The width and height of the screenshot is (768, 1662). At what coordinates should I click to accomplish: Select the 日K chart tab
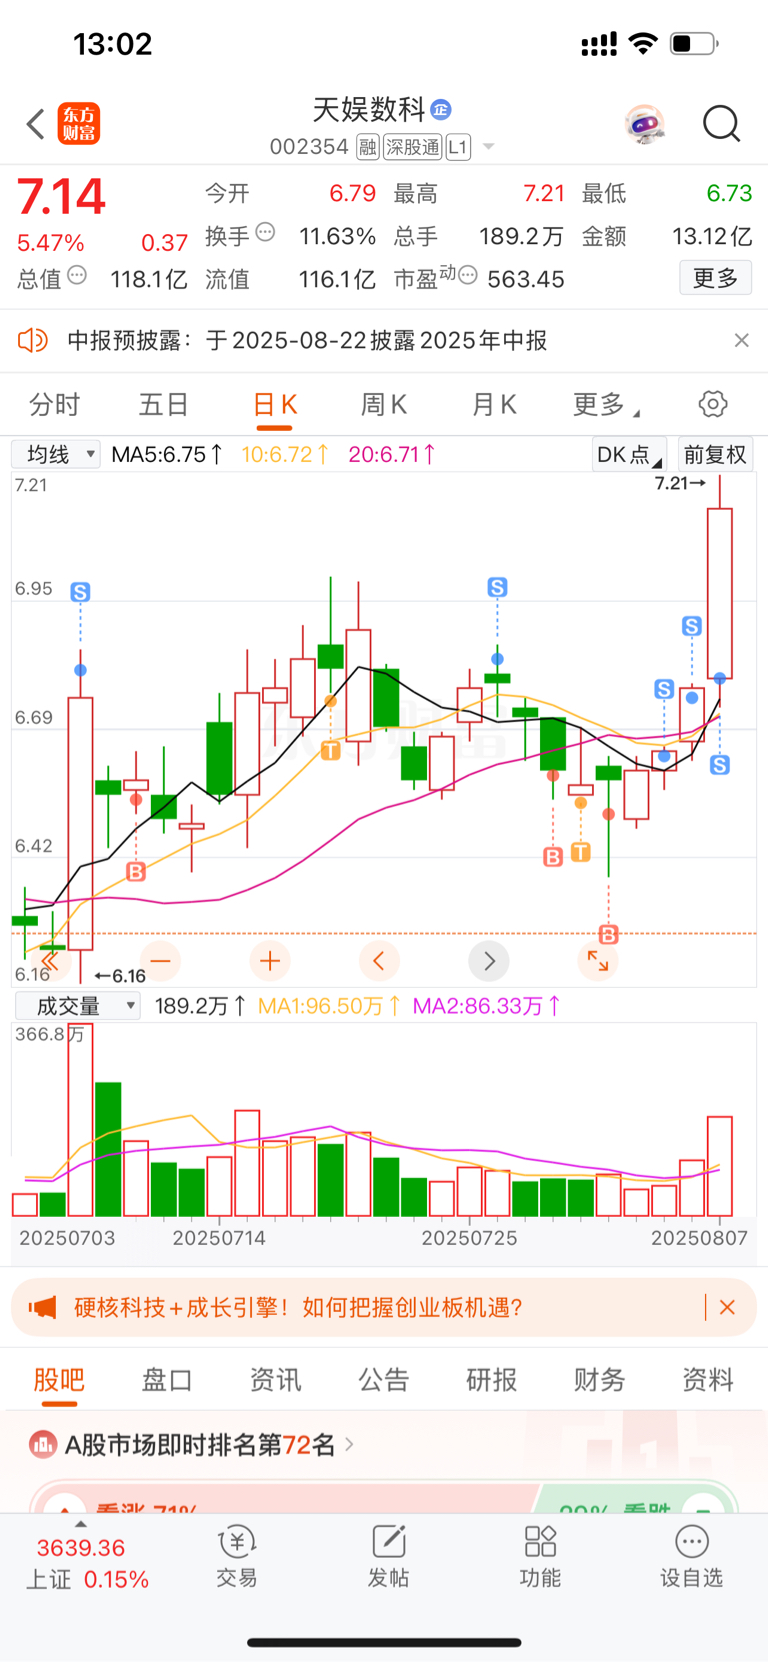[275, 404]
